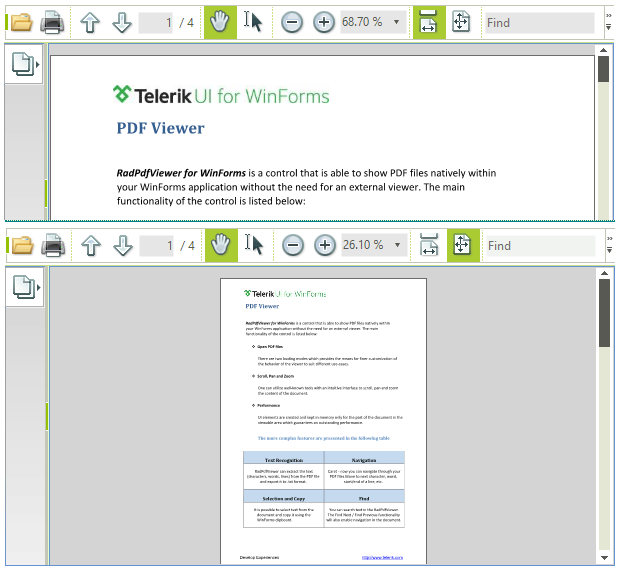Open the 26.10 % zoom dropdown

coord(398,245)
